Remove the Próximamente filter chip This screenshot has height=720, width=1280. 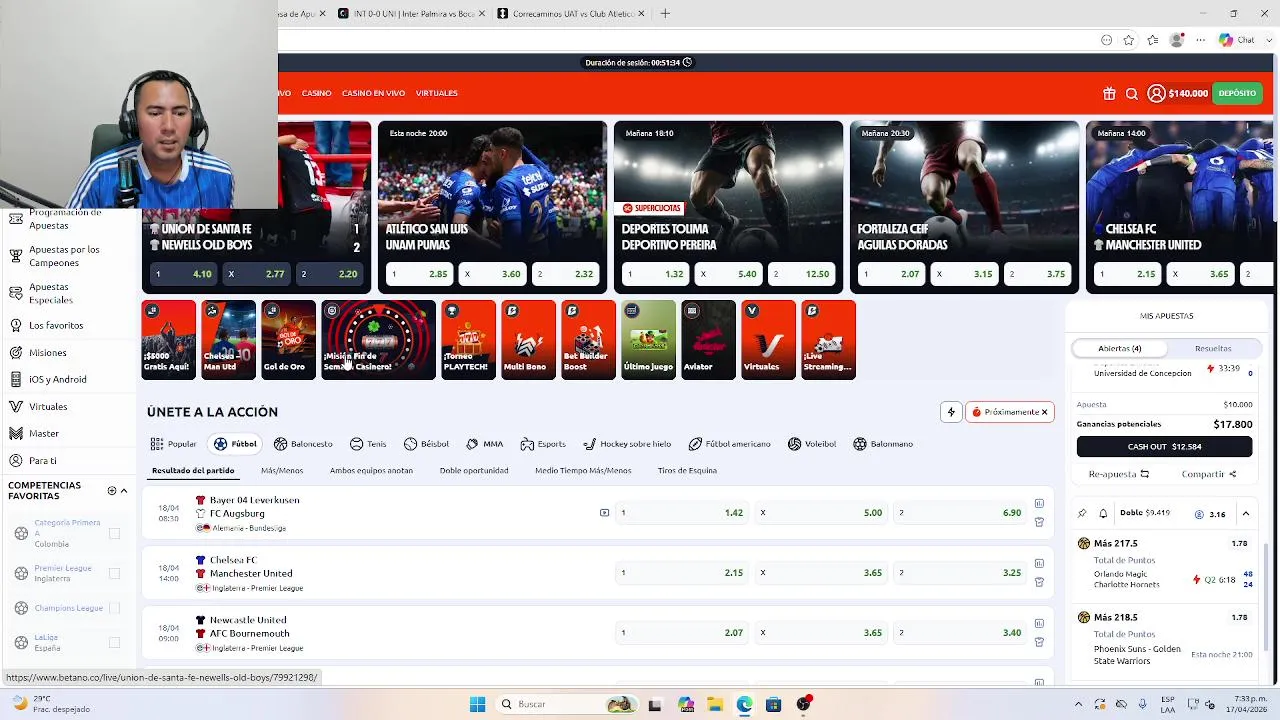(1044, 412)
